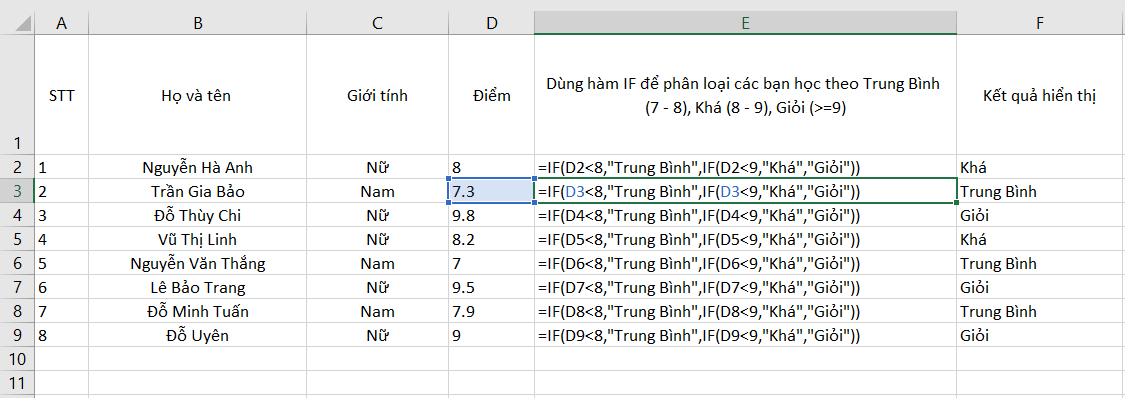Select name cell Nguyễn Hà Anh

197,167
